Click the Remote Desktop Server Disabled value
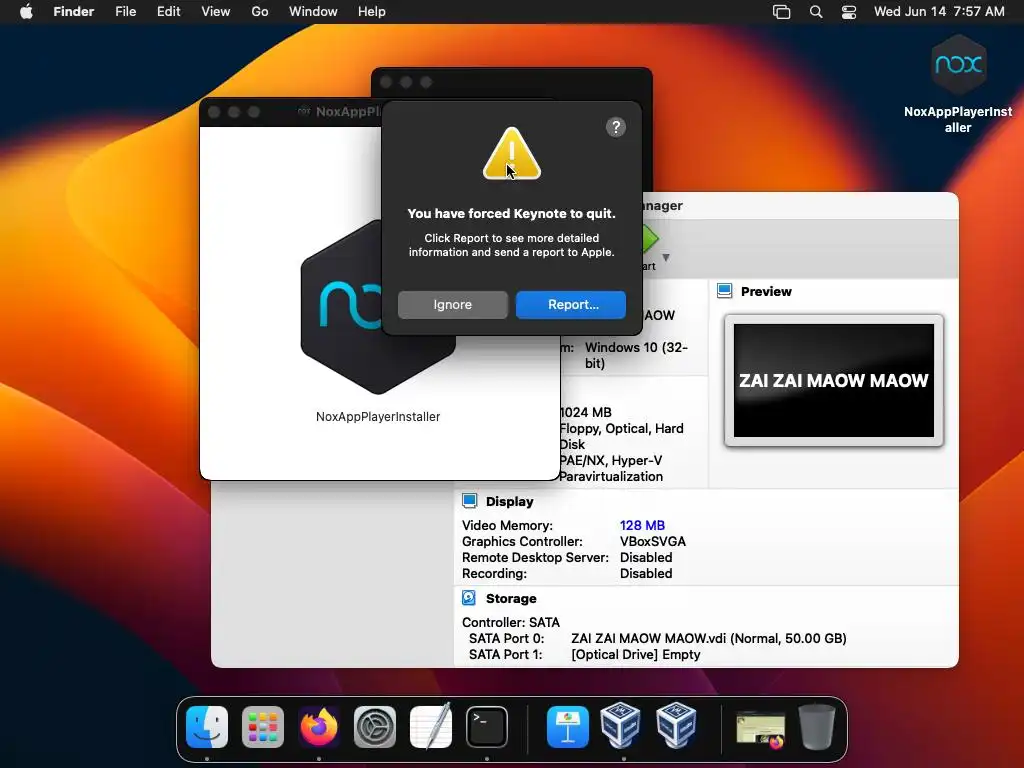Screen dimensions: 1024x768 [646, 557]
